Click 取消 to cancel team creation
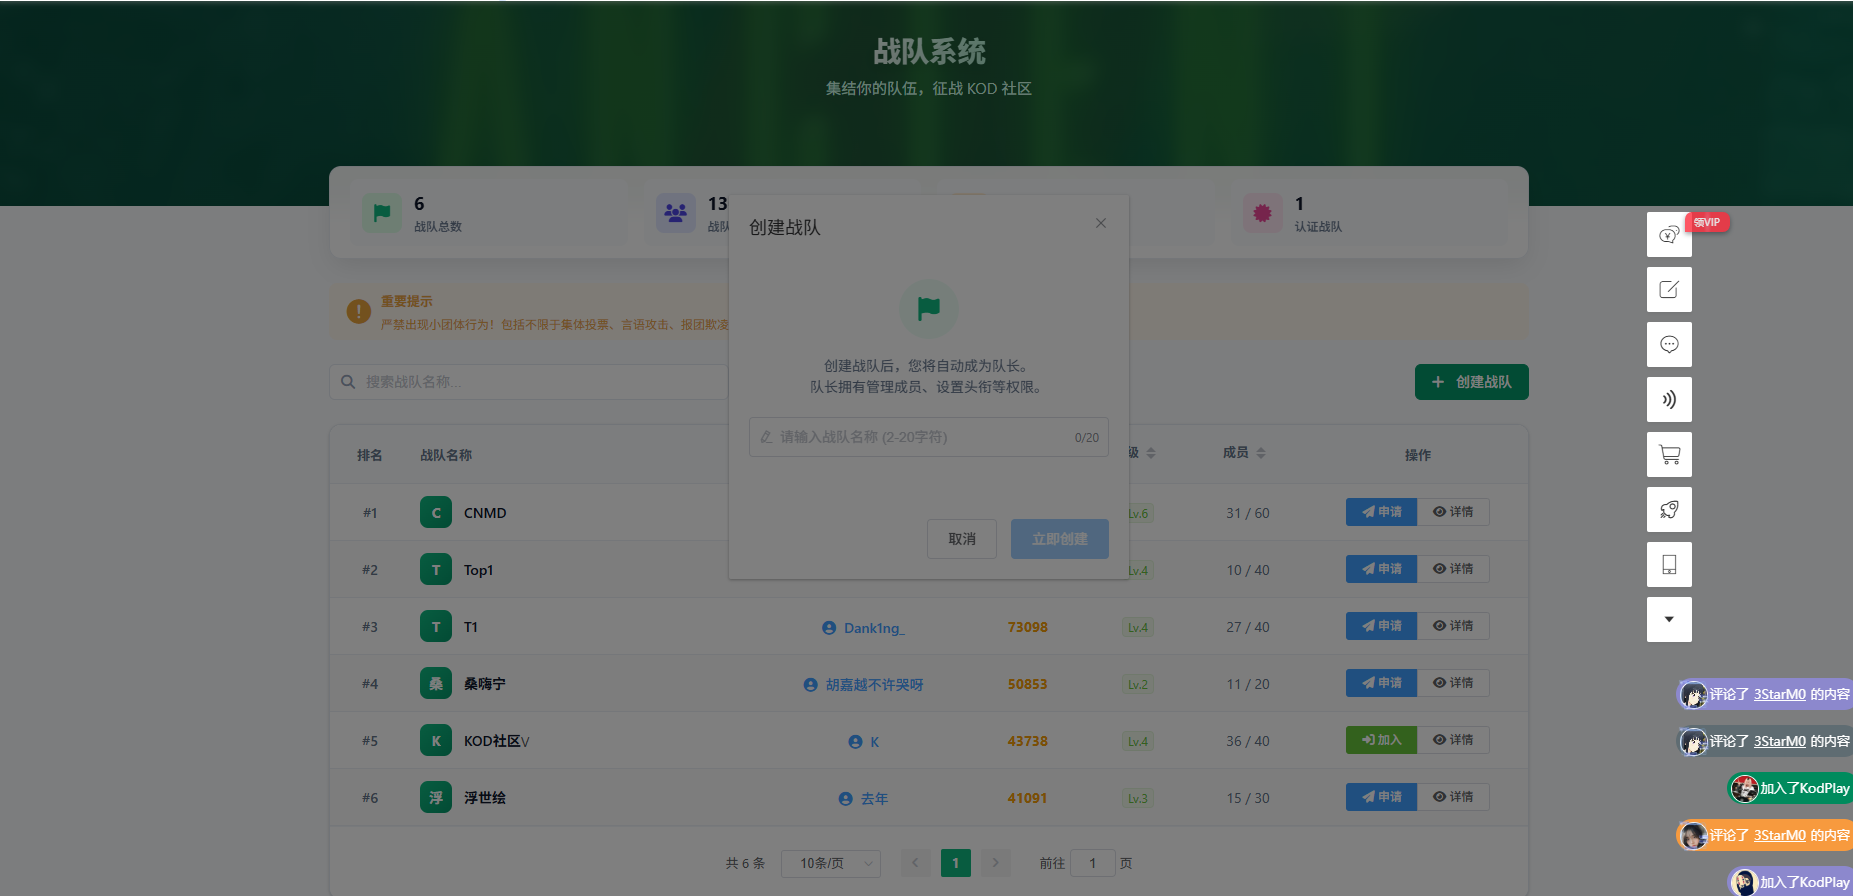 (962, 539)
